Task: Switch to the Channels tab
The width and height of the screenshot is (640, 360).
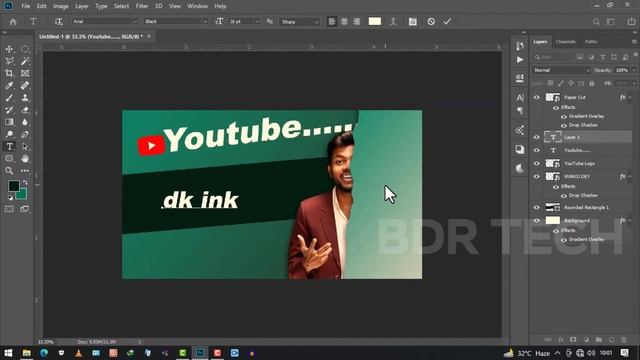Action: (566, 42)
